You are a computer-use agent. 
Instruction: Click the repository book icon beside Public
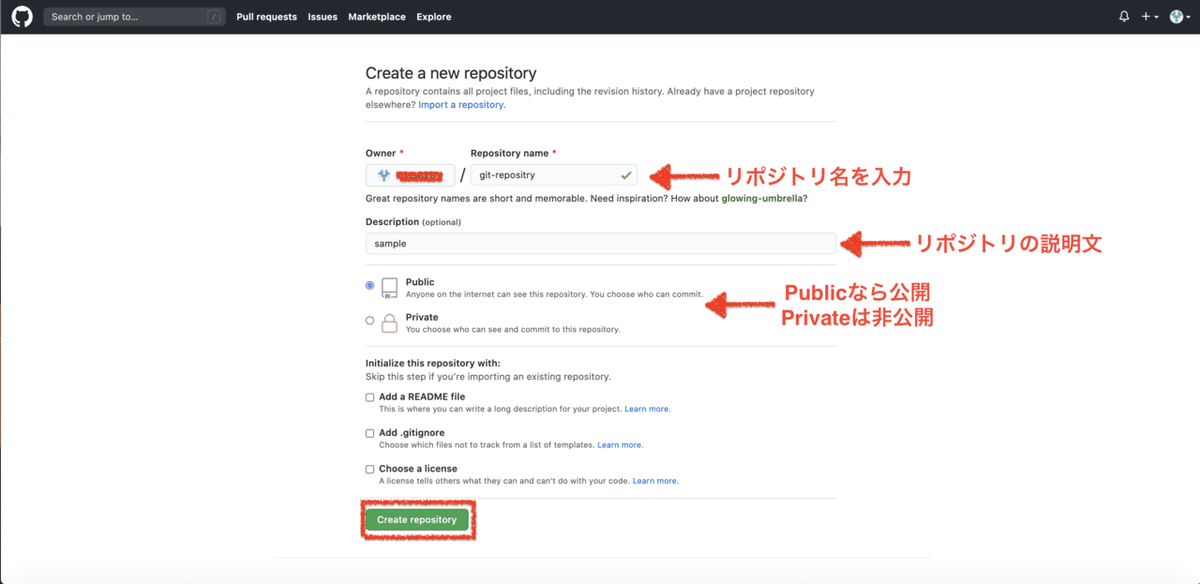pos(390,288)
